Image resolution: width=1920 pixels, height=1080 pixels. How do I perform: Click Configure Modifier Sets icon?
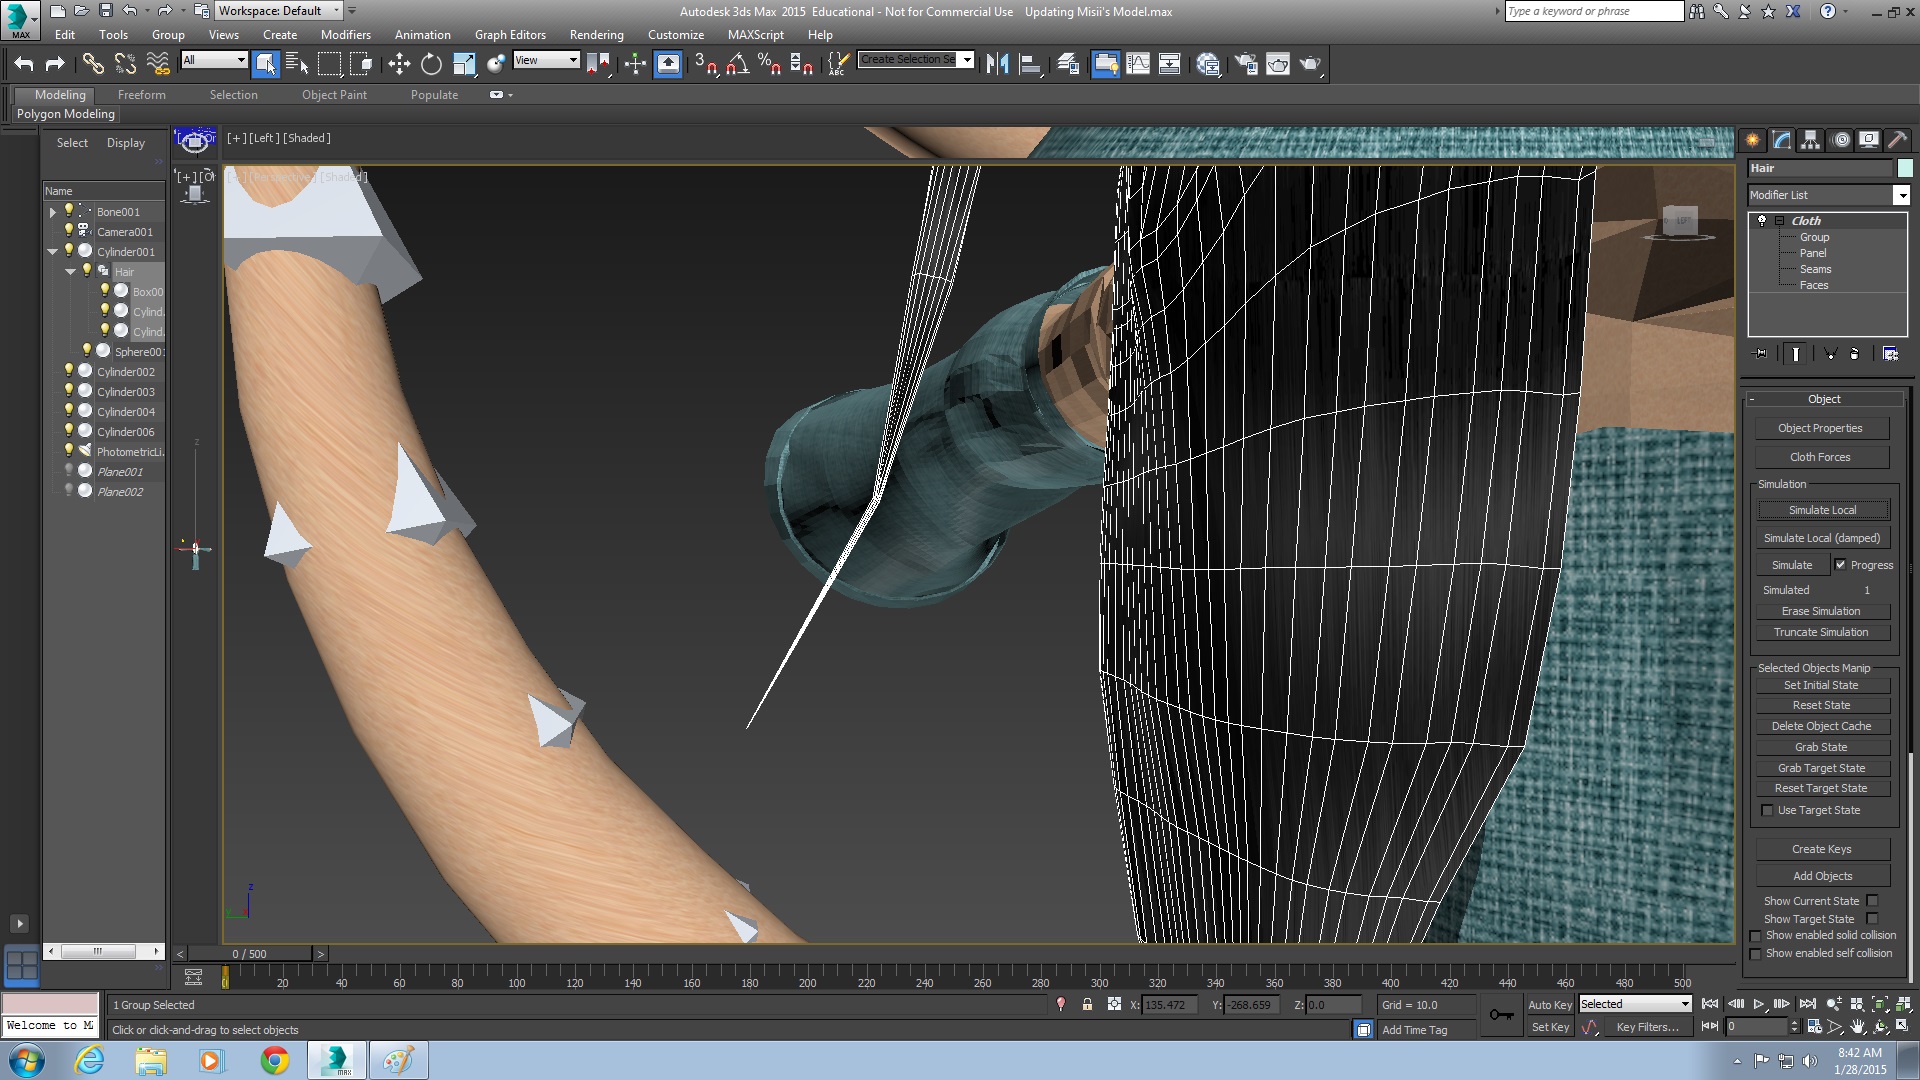(1890, 353)
